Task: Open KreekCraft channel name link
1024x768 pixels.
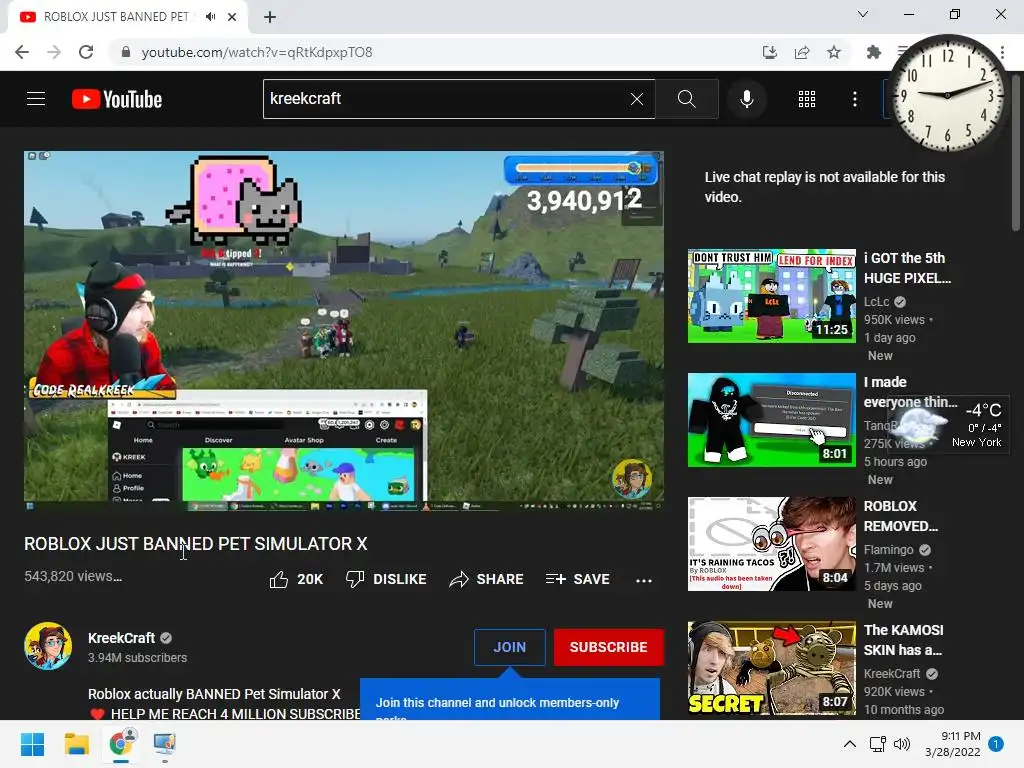Action: point(121,638)
